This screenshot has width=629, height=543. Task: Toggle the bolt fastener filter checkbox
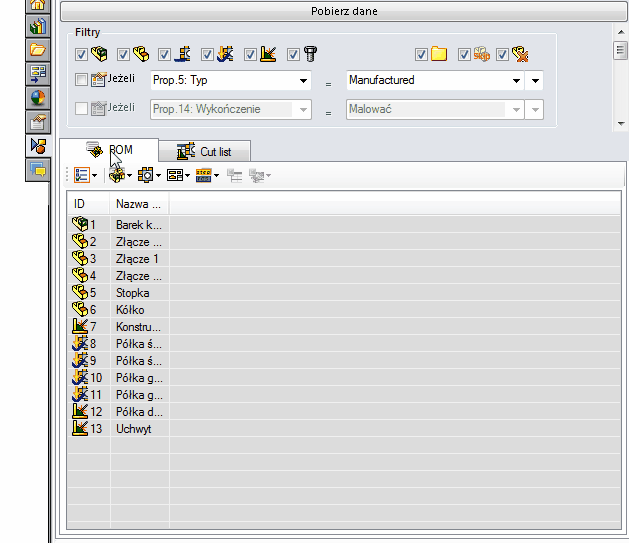(x=293, y=55)
